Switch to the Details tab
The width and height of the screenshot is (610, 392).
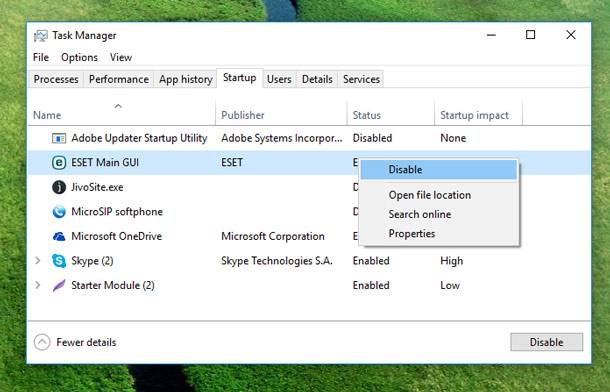(x=317, y=79)
